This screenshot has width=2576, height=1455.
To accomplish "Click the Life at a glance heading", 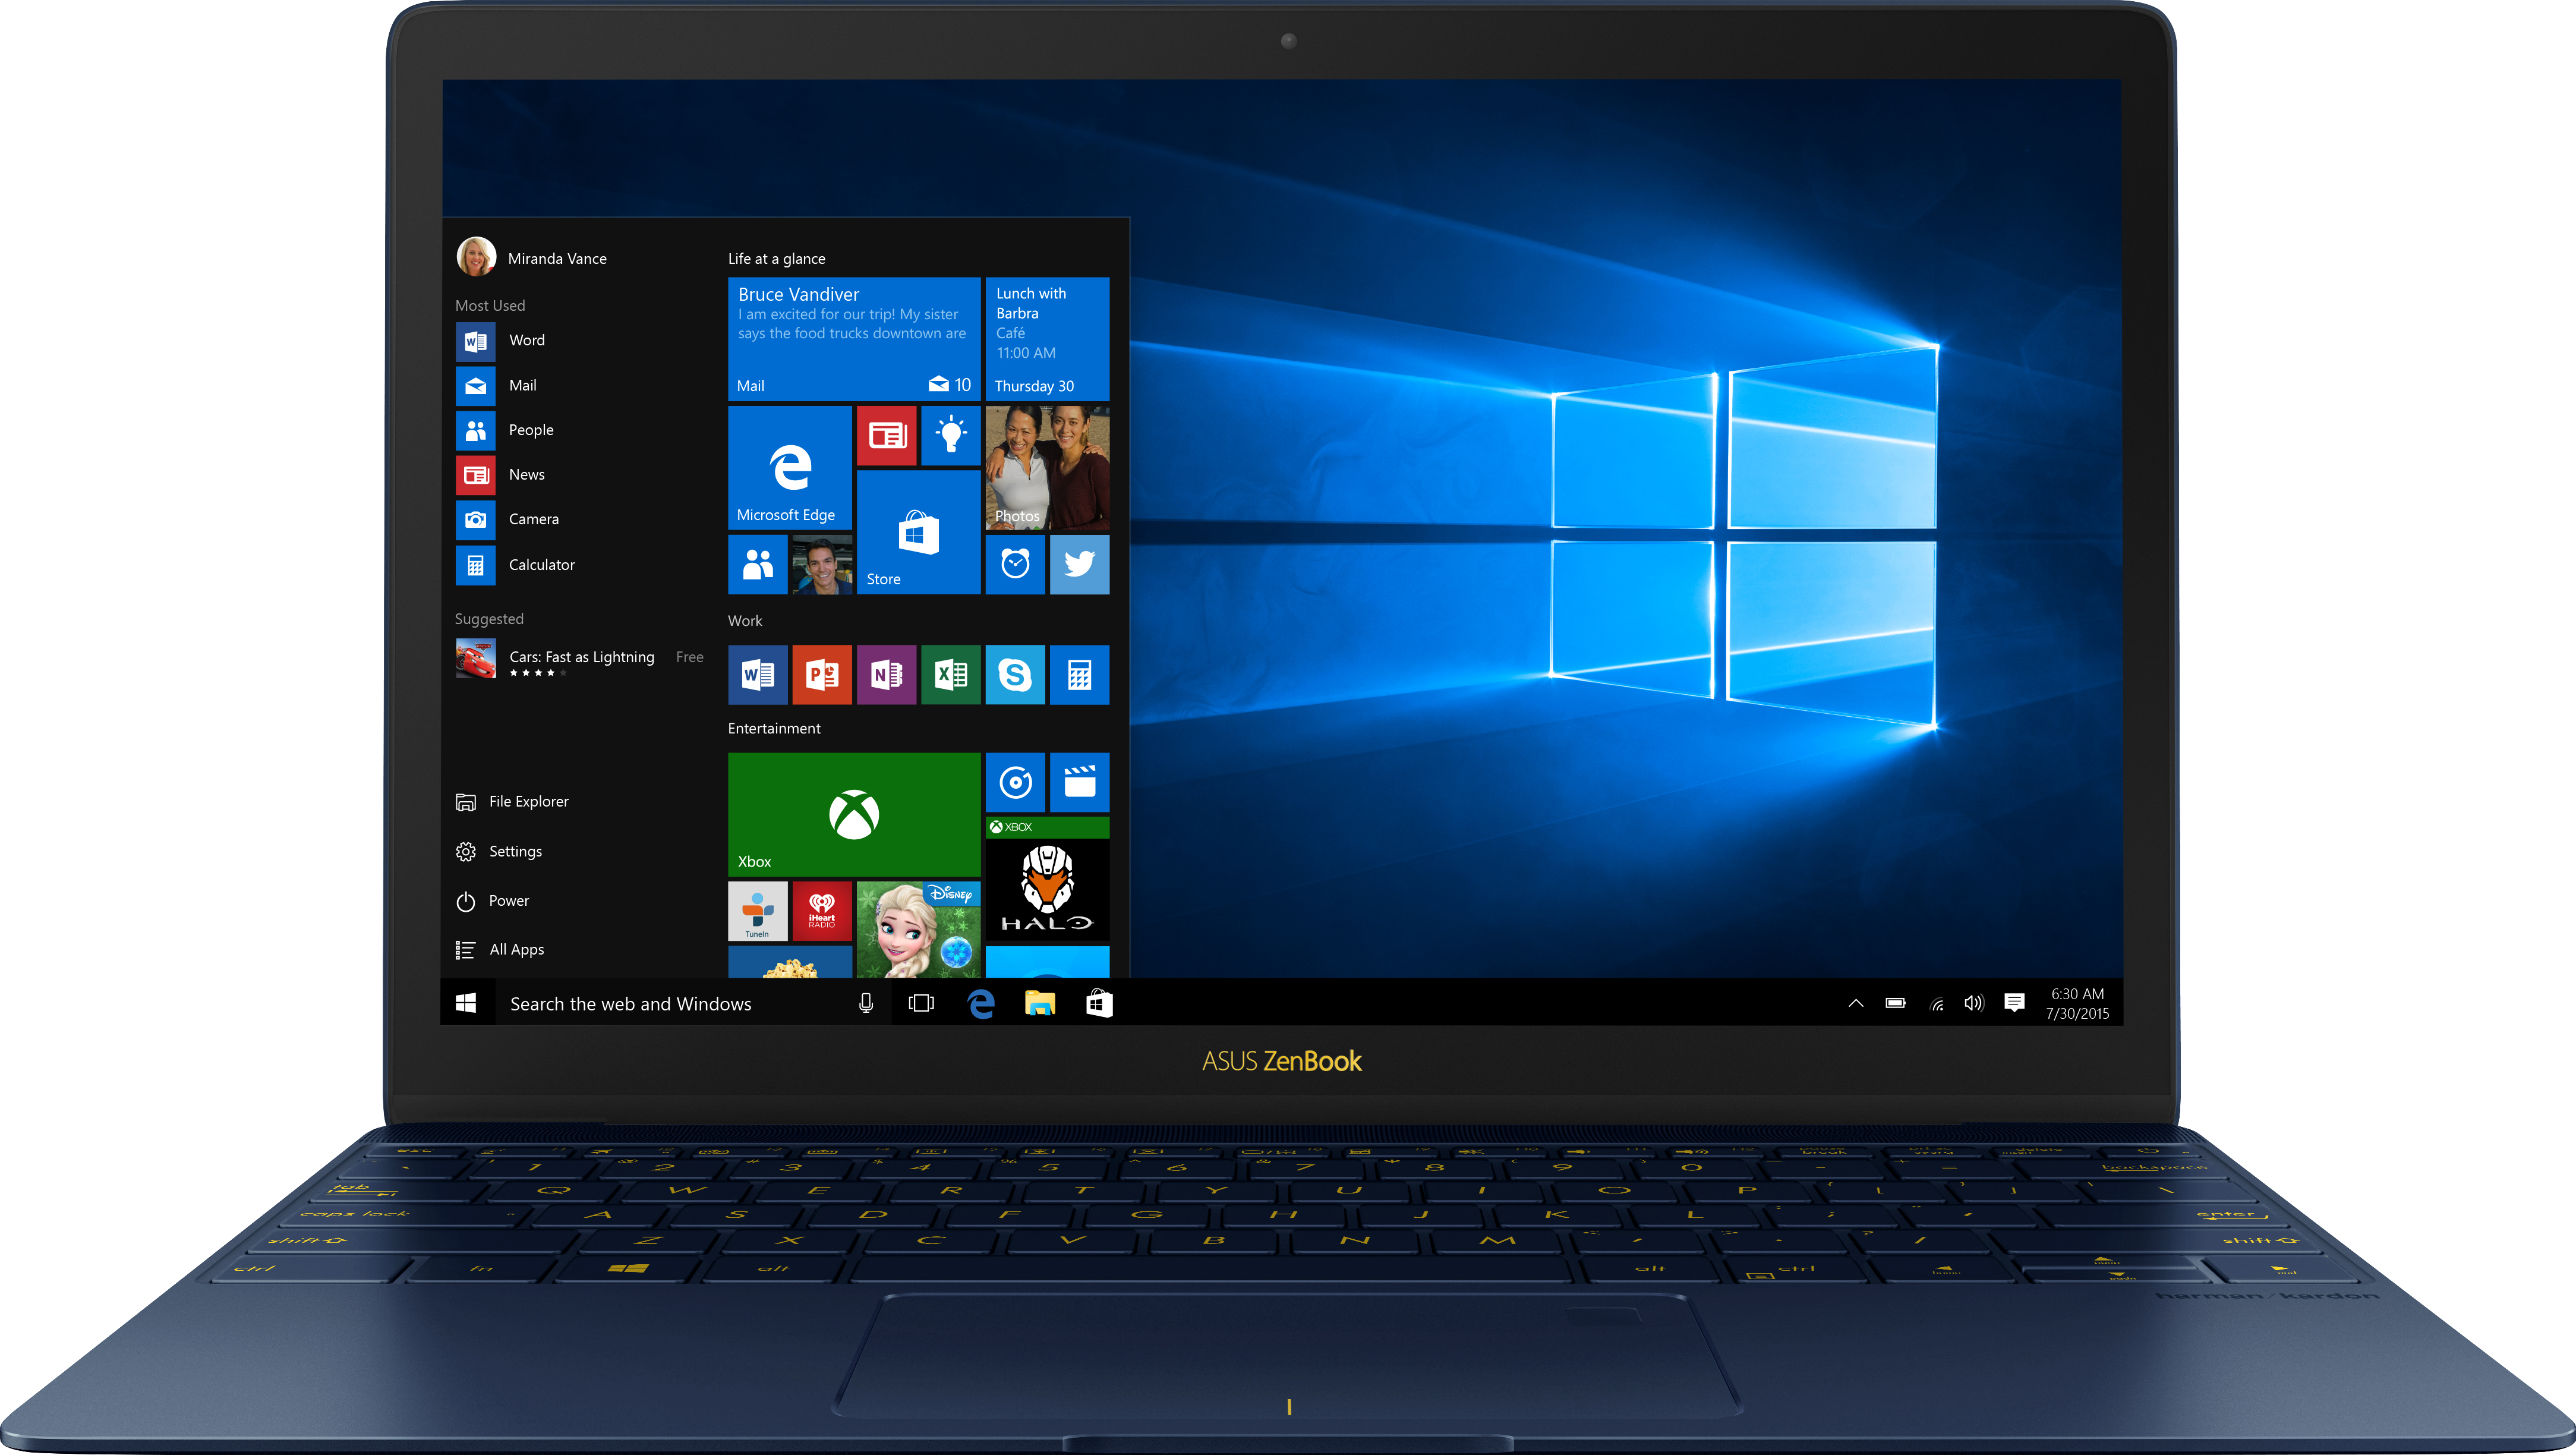I will tap(776, 259).
